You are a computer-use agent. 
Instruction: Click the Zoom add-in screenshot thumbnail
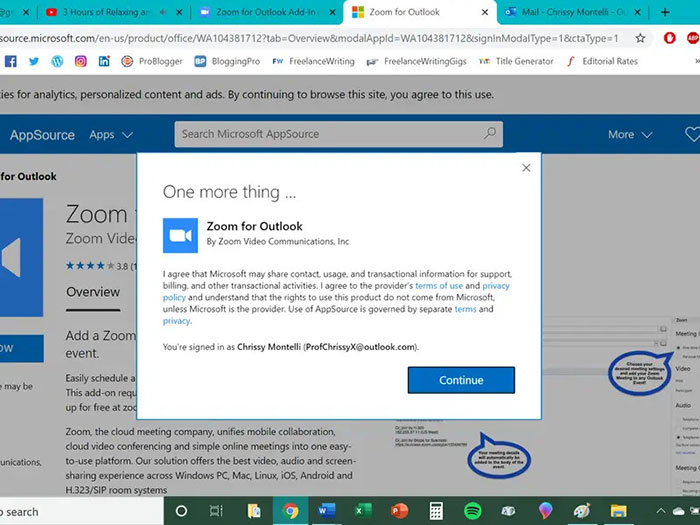547,404
